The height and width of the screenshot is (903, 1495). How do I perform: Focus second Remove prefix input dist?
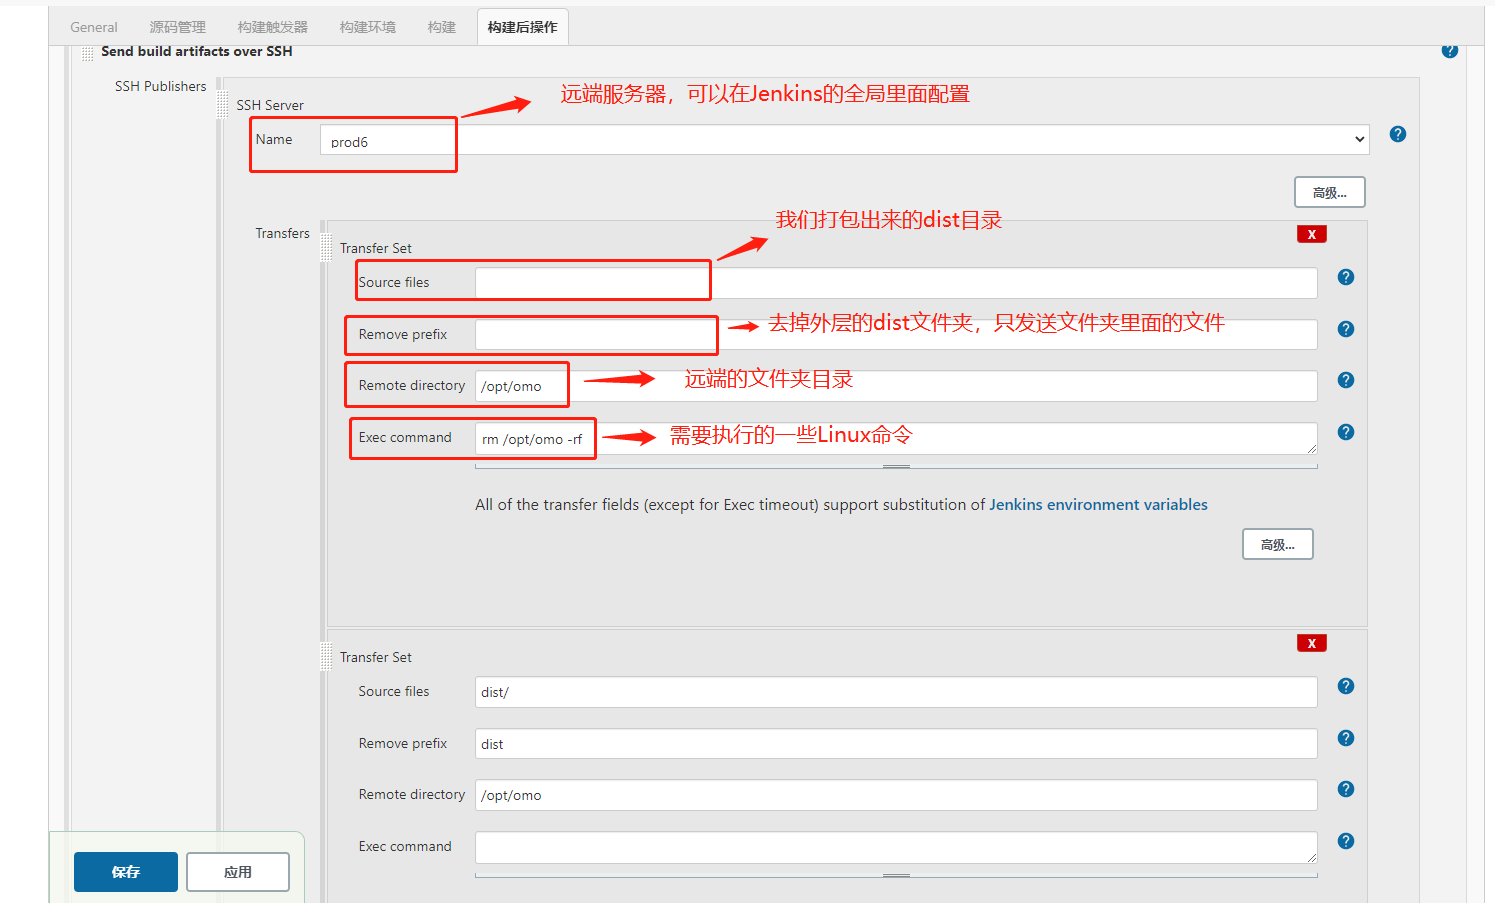coord(896,744)
